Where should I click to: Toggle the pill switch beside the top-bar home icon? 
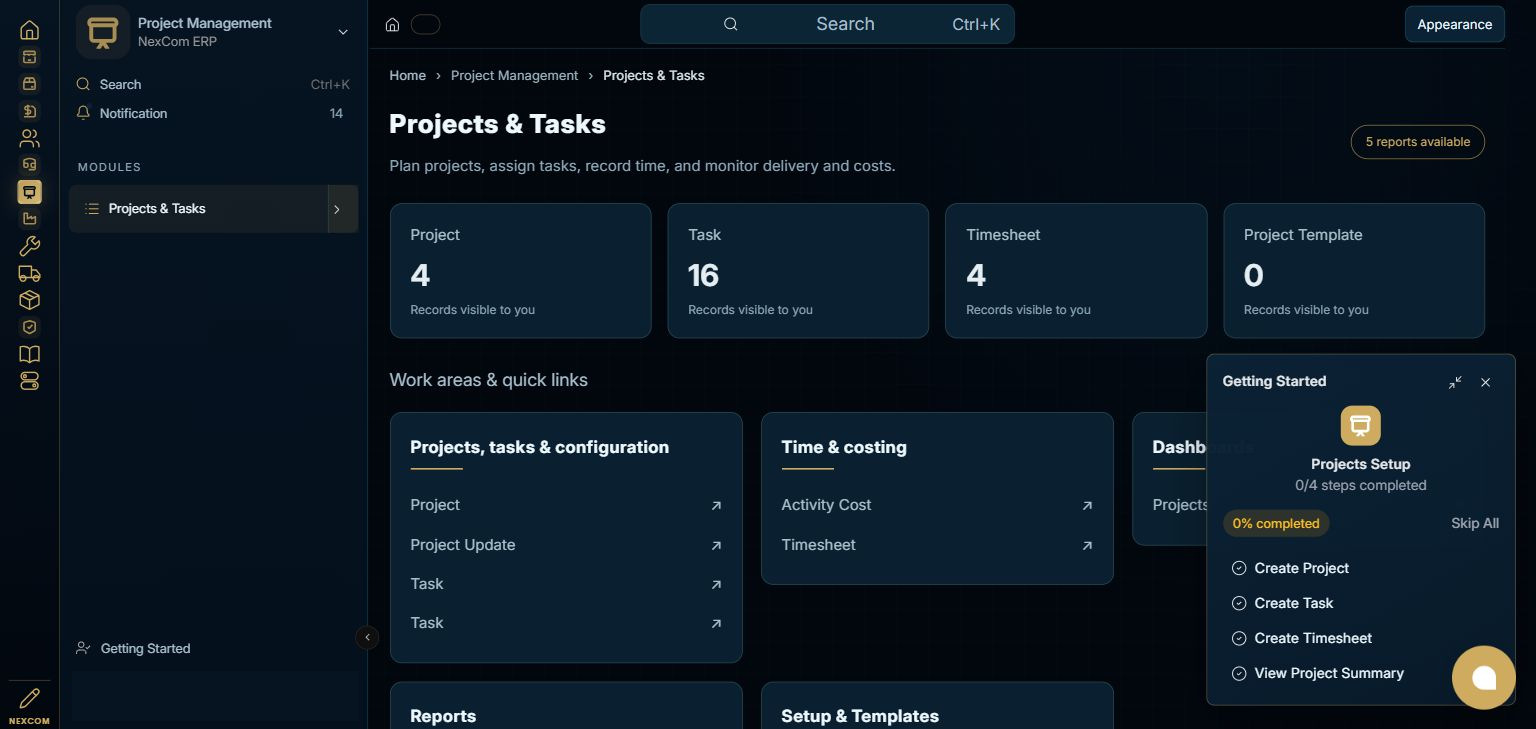425,25
